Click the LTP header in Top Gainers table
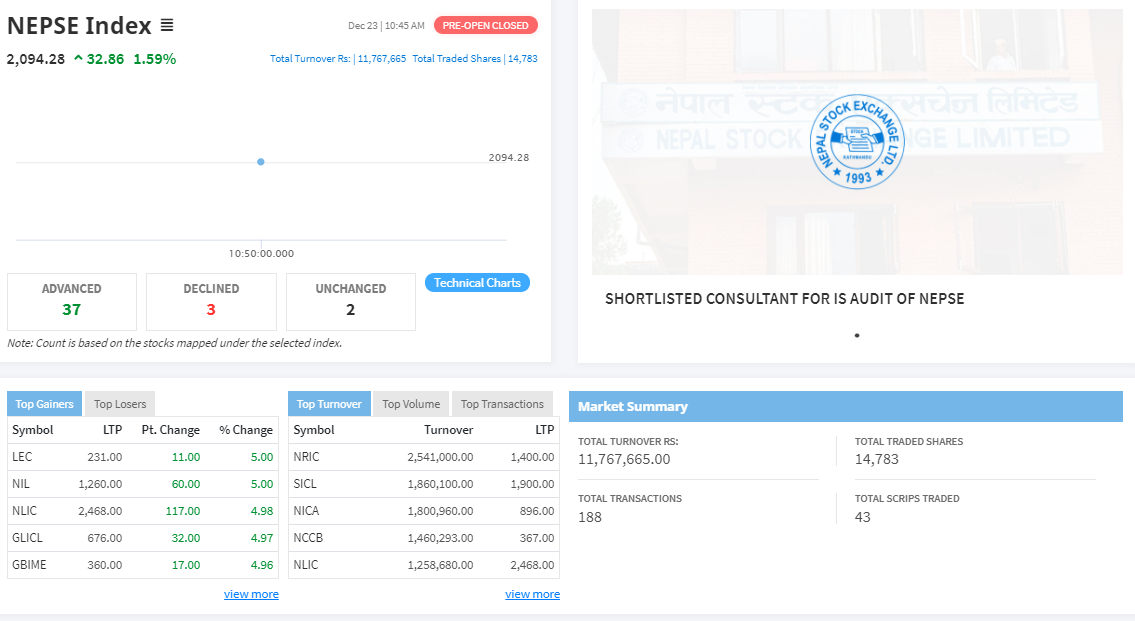 coord(112,430)
